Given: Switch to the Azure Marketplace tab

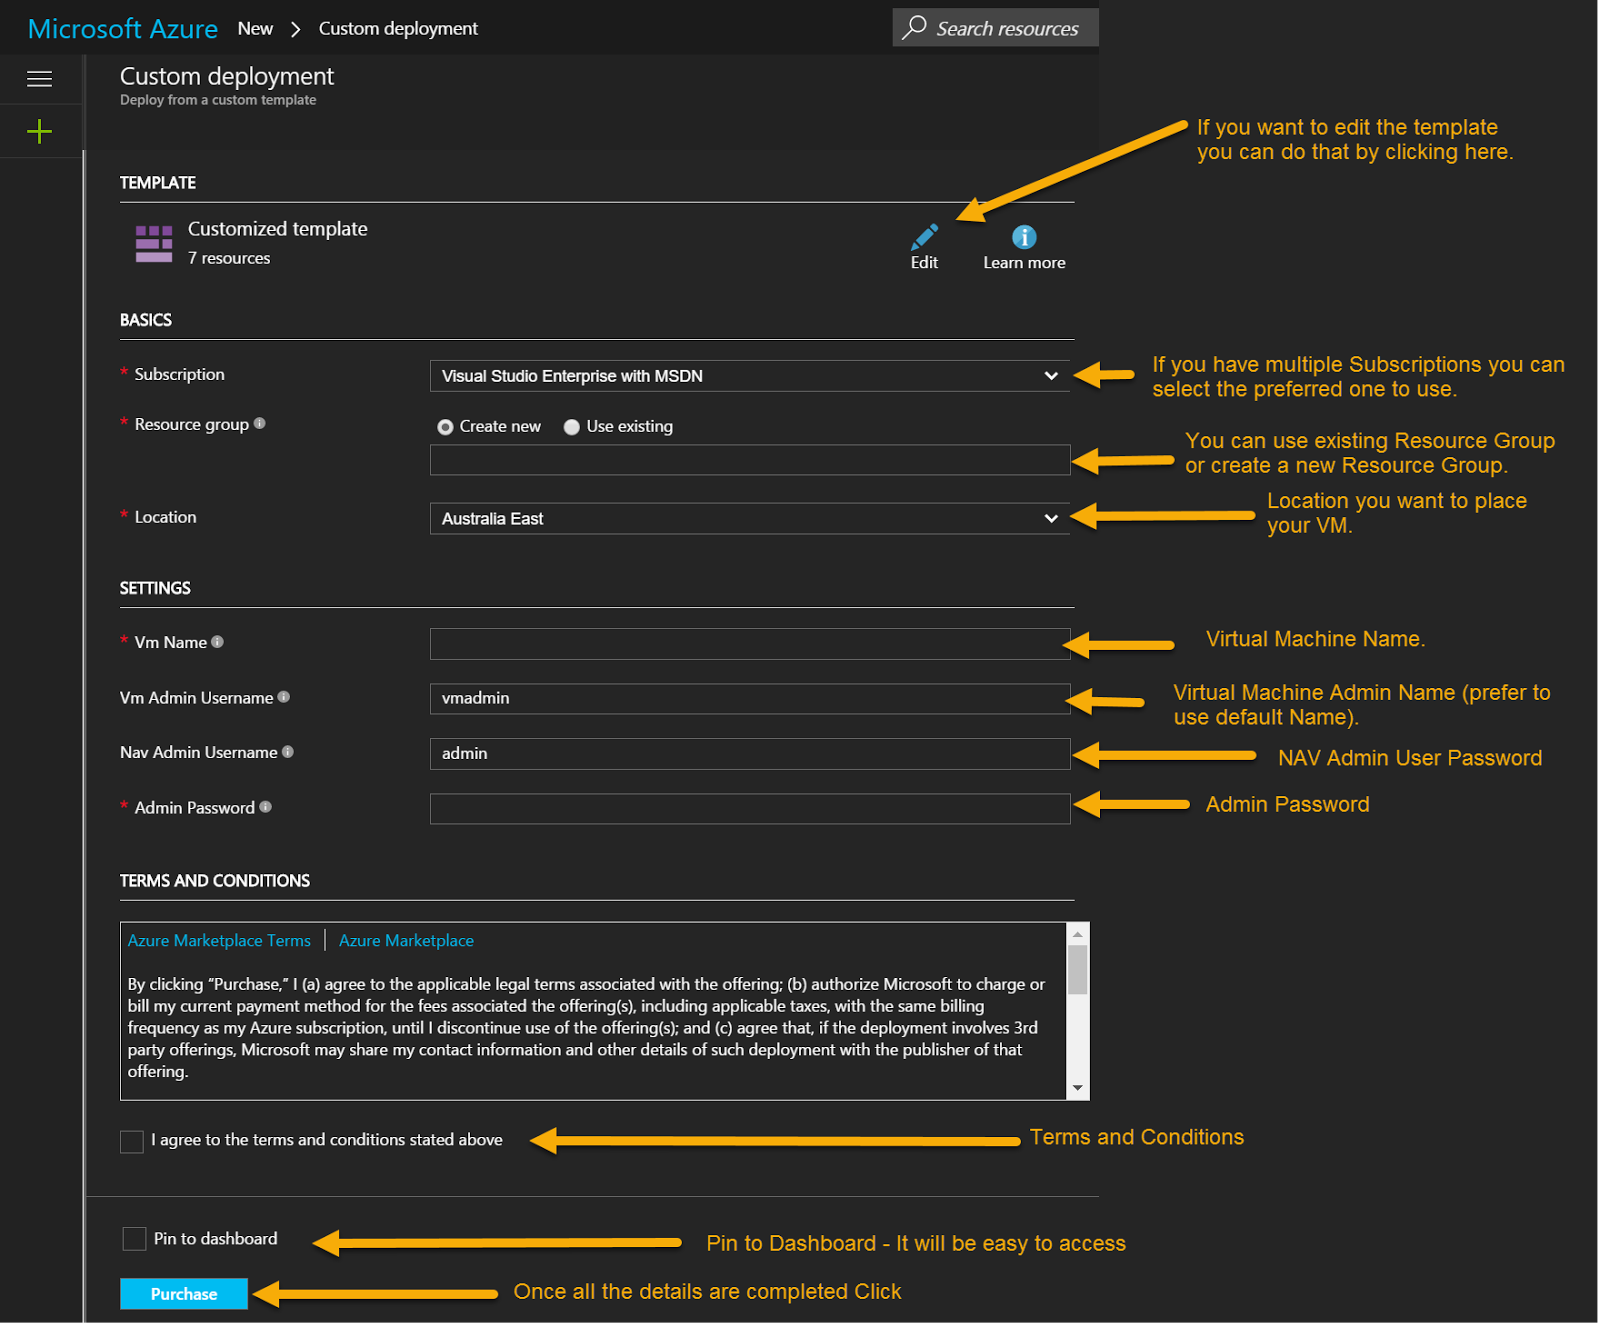Looking at the screenshot, I should pyautogui.click(x=406, y=941).
